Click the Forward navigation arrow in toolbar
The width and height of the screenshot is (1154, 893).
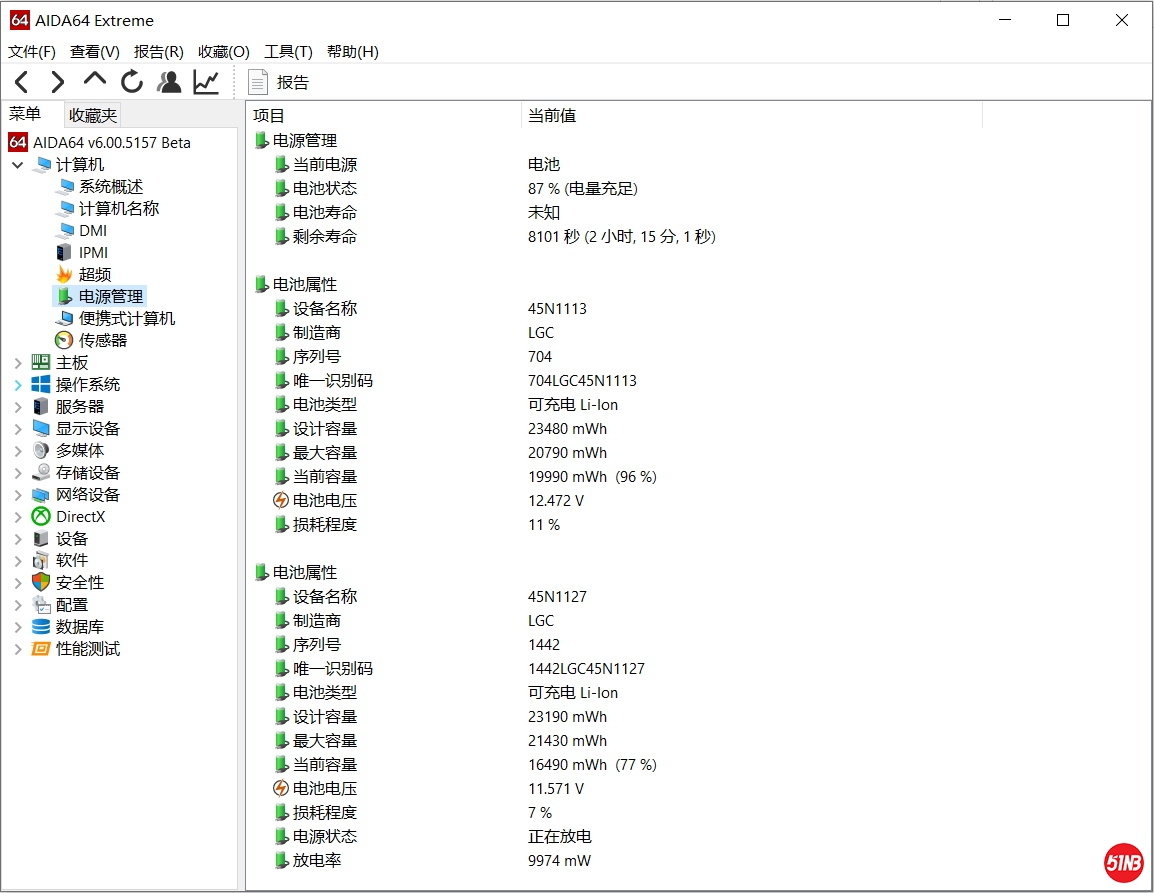[x=58, y=82]
